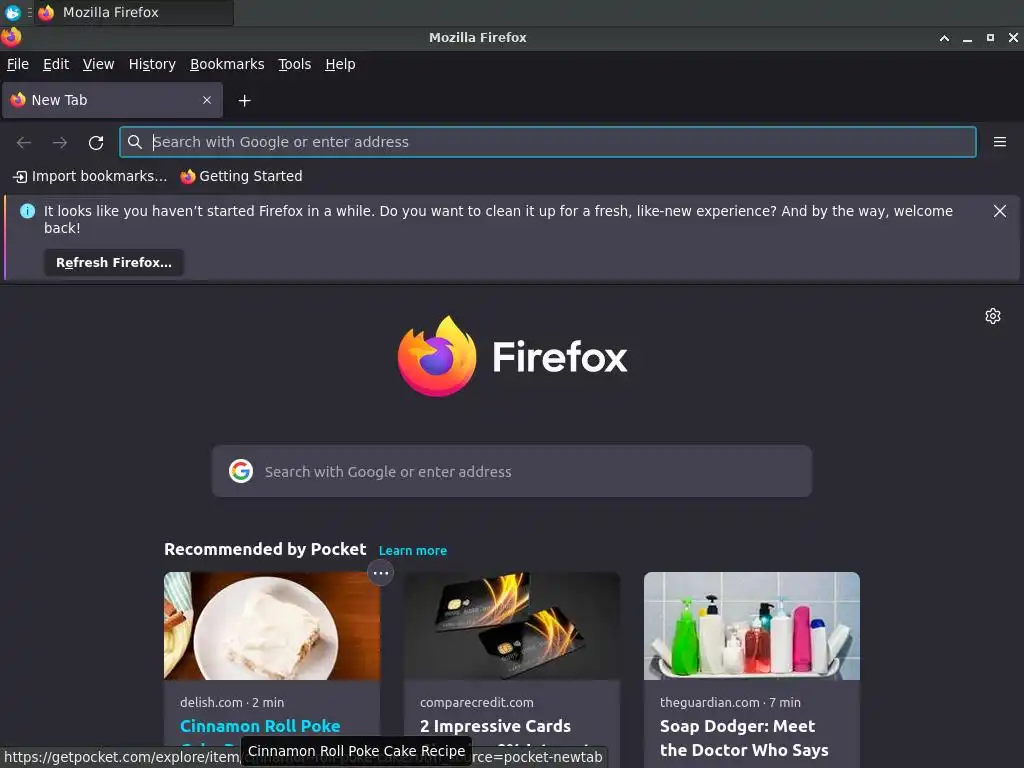Click Import bookmarks in bookmarks toolbar
The height and width of the screenshot is (768, 1024).
[90, 176]
